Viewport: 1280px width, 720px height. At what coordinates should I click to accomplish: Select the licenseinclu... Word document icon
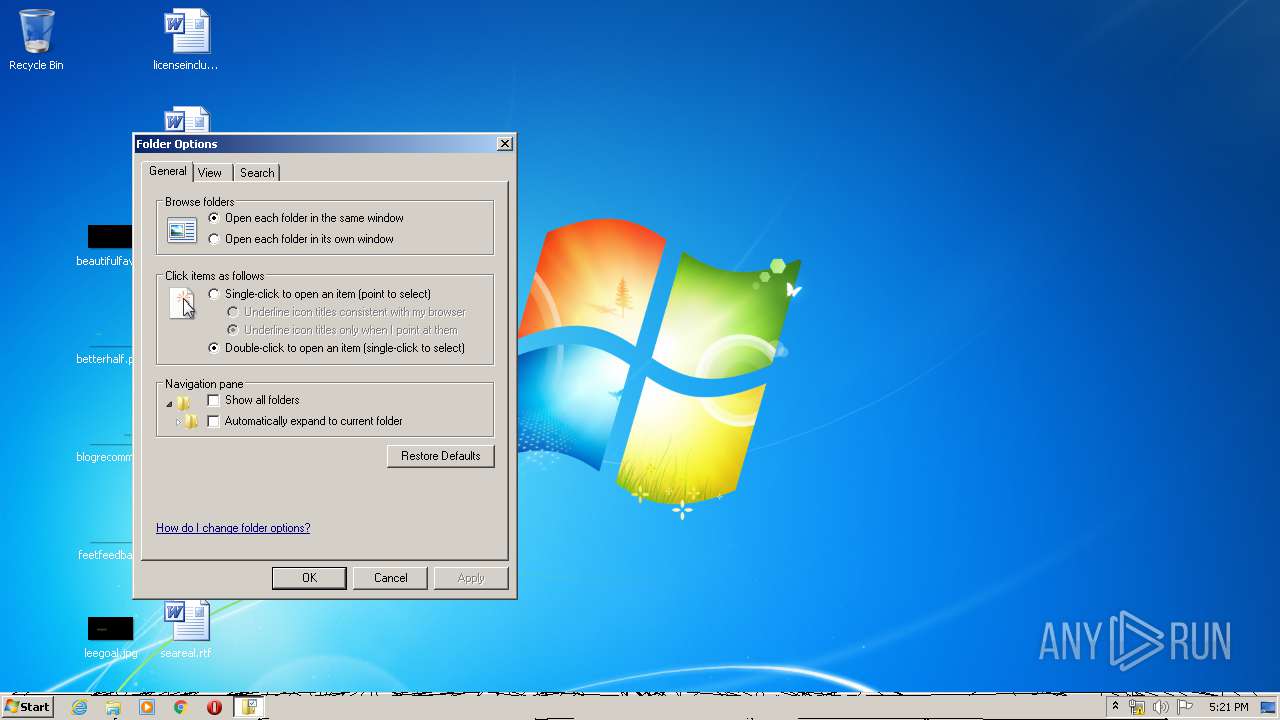pyautogui.click(x=186, y=40)
